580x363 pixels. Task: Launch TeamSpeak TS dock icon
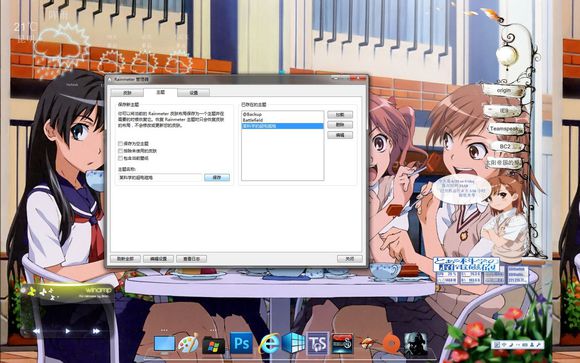coord(318,343)
